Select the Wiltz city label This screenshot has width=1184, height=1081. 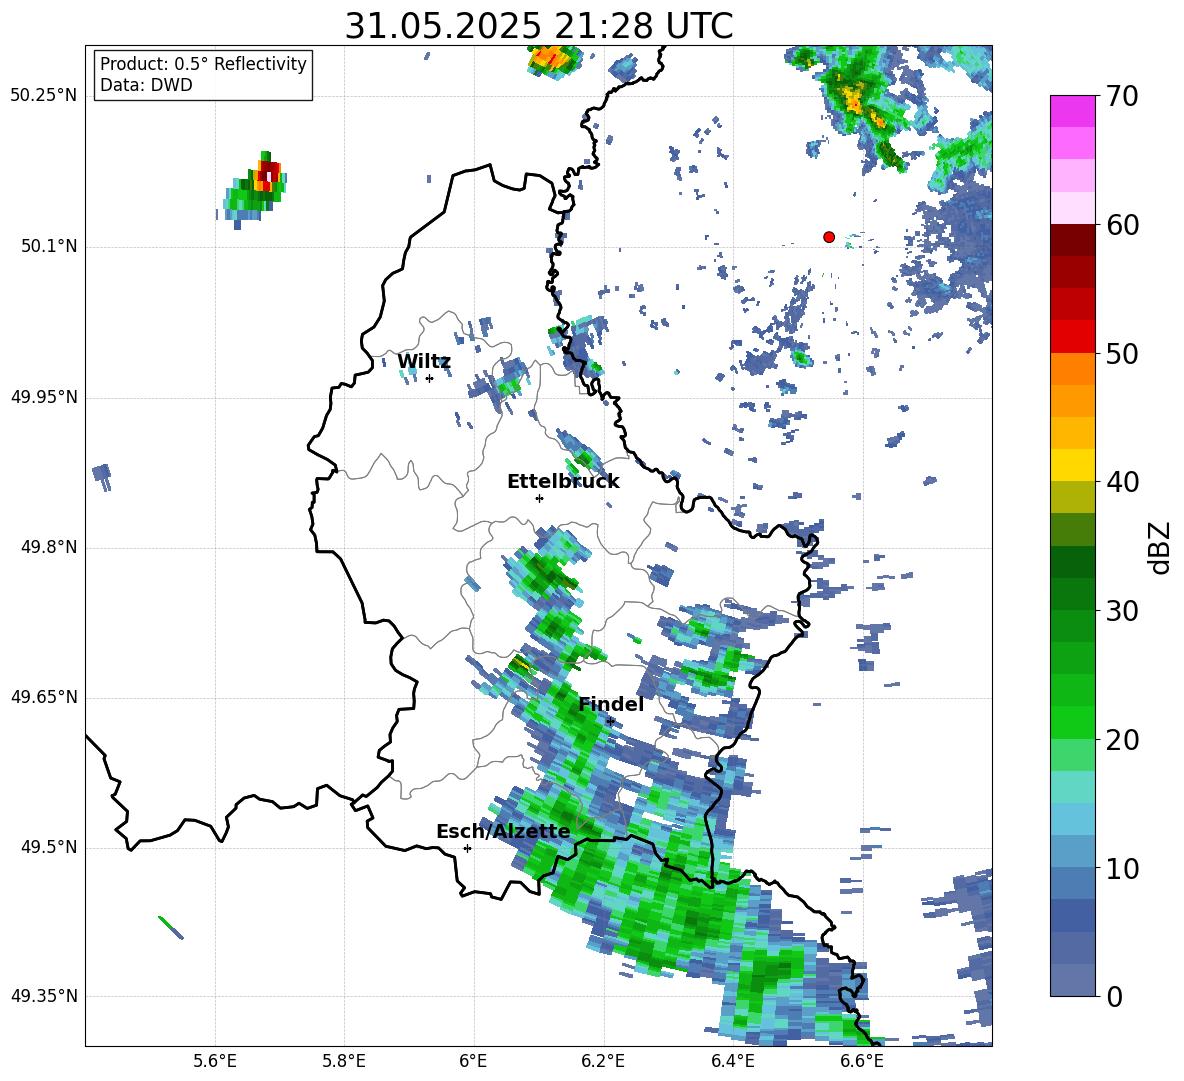[x=424, y=362]
